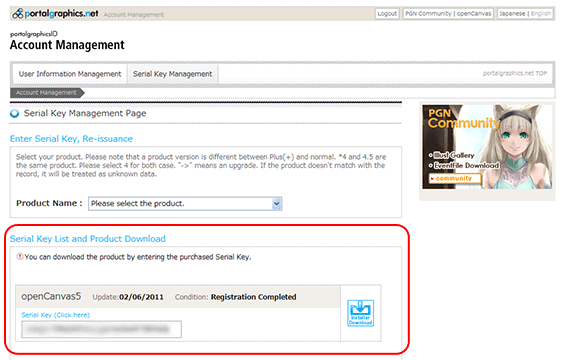Switch to User Information Management tab
This screenshot has height=360, width=563.
(70, 74)
